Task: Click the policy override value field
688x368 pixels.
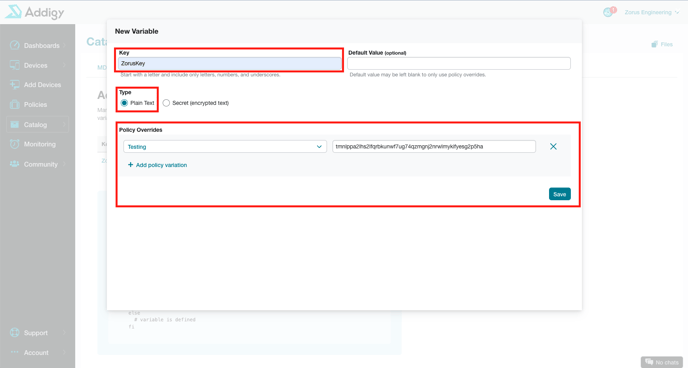Action: coord(434,146)
